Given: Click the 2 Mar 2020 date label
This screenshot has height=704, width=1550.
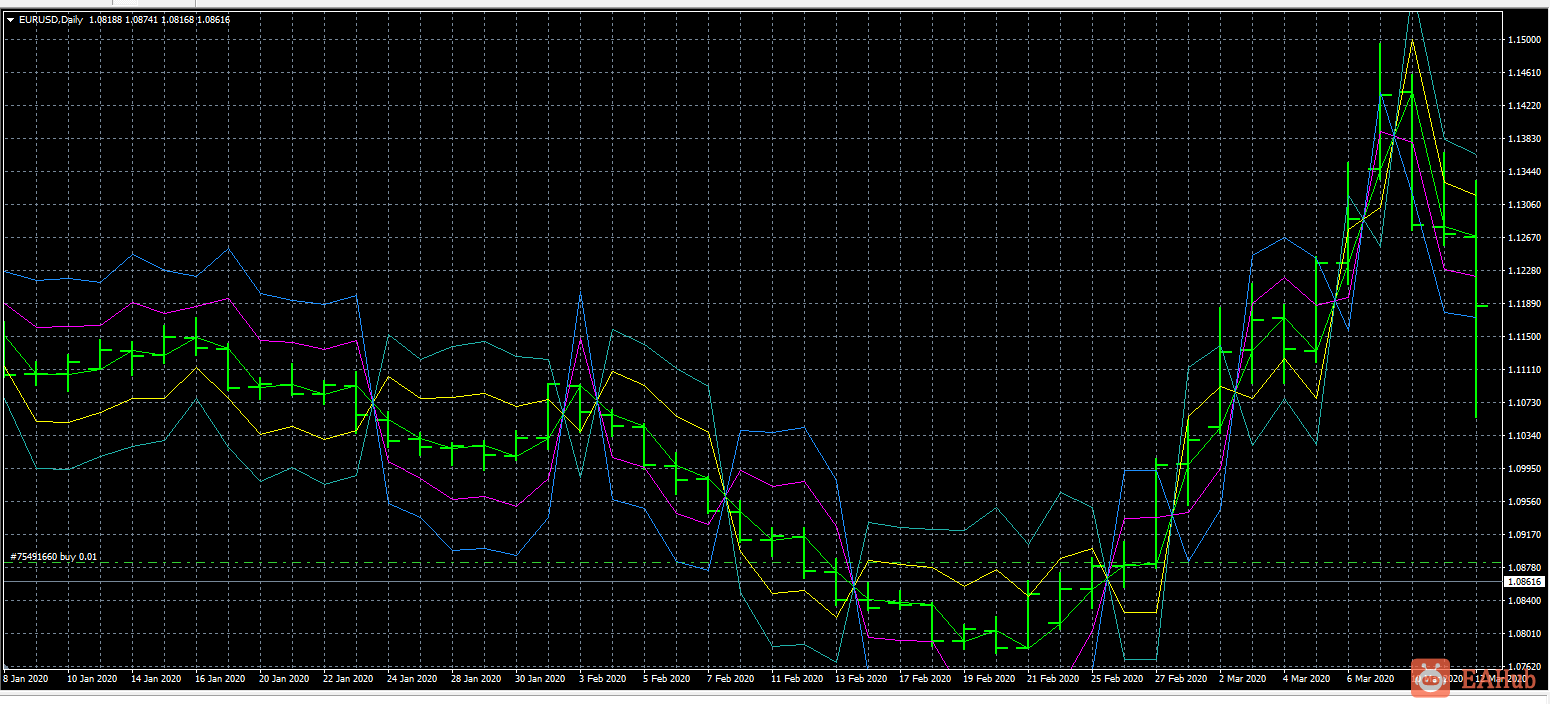Looking at the screenshot, I should [x=1243, y=678].
